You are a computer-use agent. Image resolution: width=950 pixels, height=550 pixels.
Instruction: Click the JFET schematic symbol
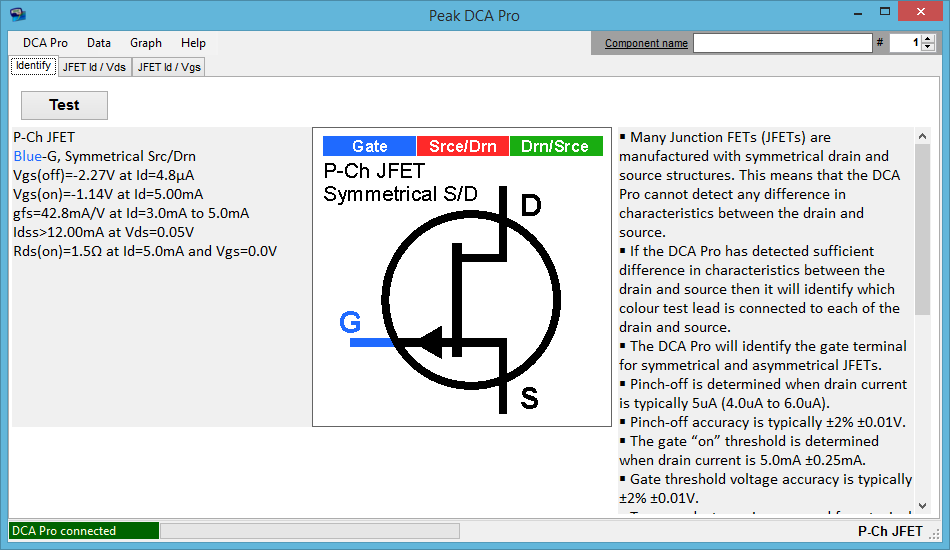pyautogui.click(x=471, y=300)
